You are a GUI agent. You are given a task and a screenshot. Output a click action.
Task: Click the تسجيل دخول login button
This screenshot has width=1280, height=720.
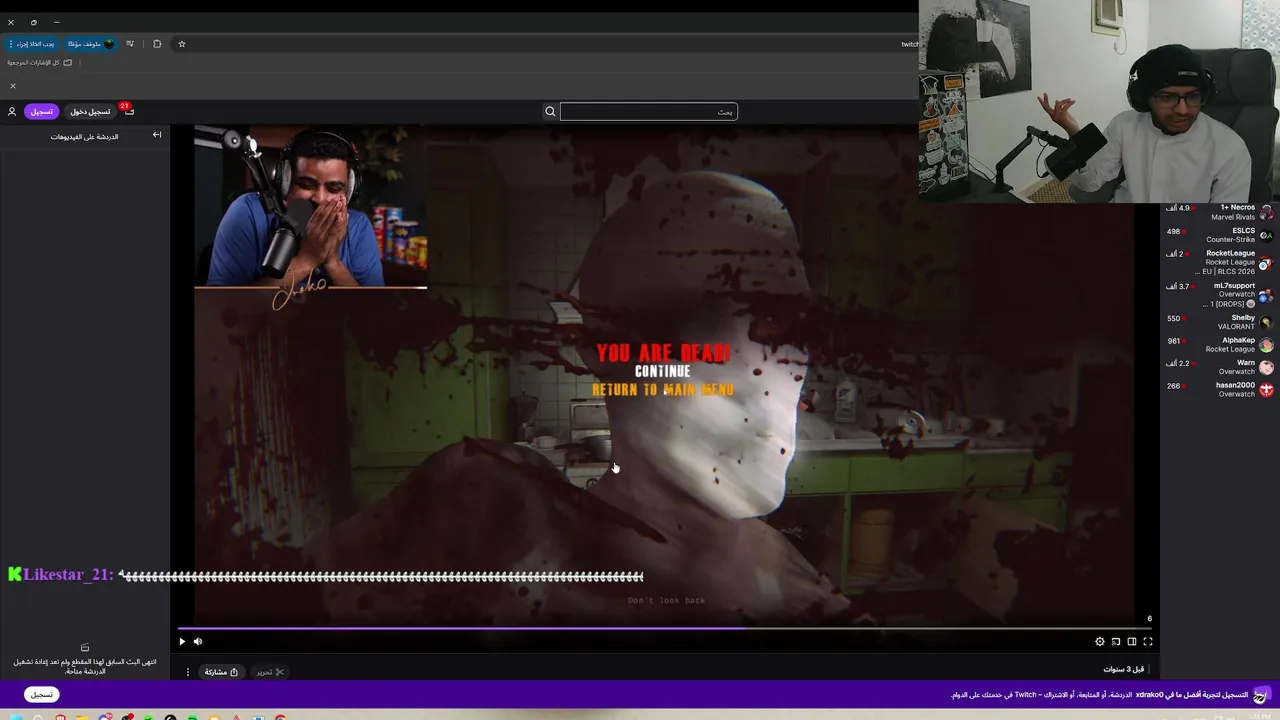[90, 112]
